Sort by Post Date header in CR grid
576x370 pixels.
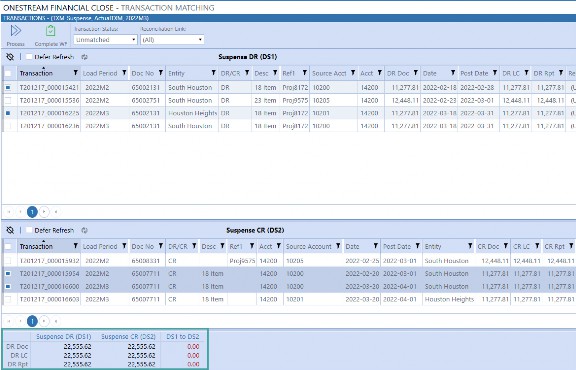click(397, 246)
